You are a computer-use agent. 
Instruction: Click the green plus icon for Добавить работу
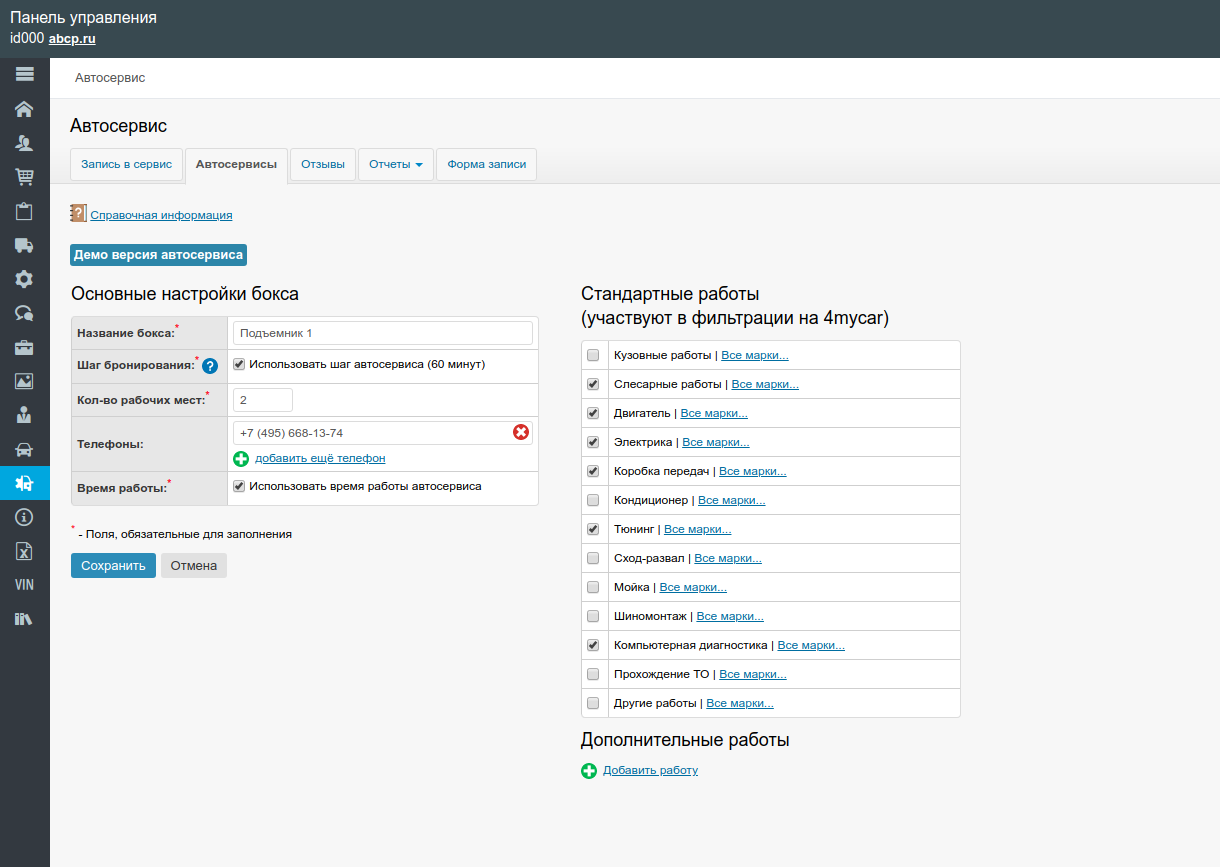[589, 771]
